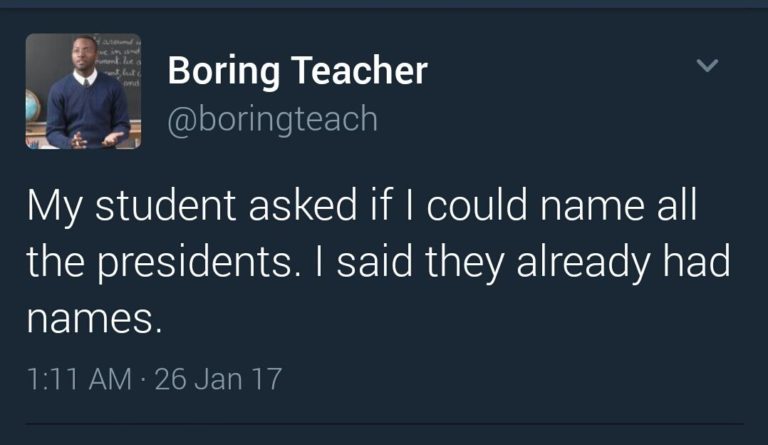
Task: Visit the @boringteach handle
Action: click(272, 119)
